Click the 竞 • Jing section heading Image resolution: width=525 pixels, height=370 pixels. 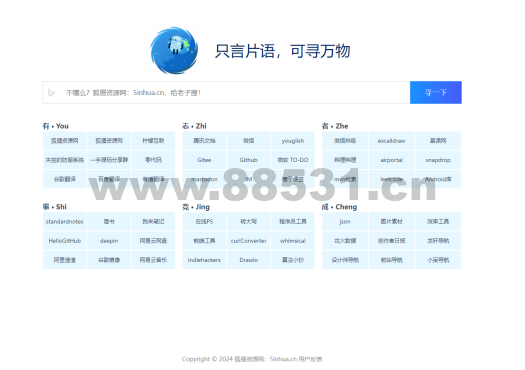click(x=196, y=207)
